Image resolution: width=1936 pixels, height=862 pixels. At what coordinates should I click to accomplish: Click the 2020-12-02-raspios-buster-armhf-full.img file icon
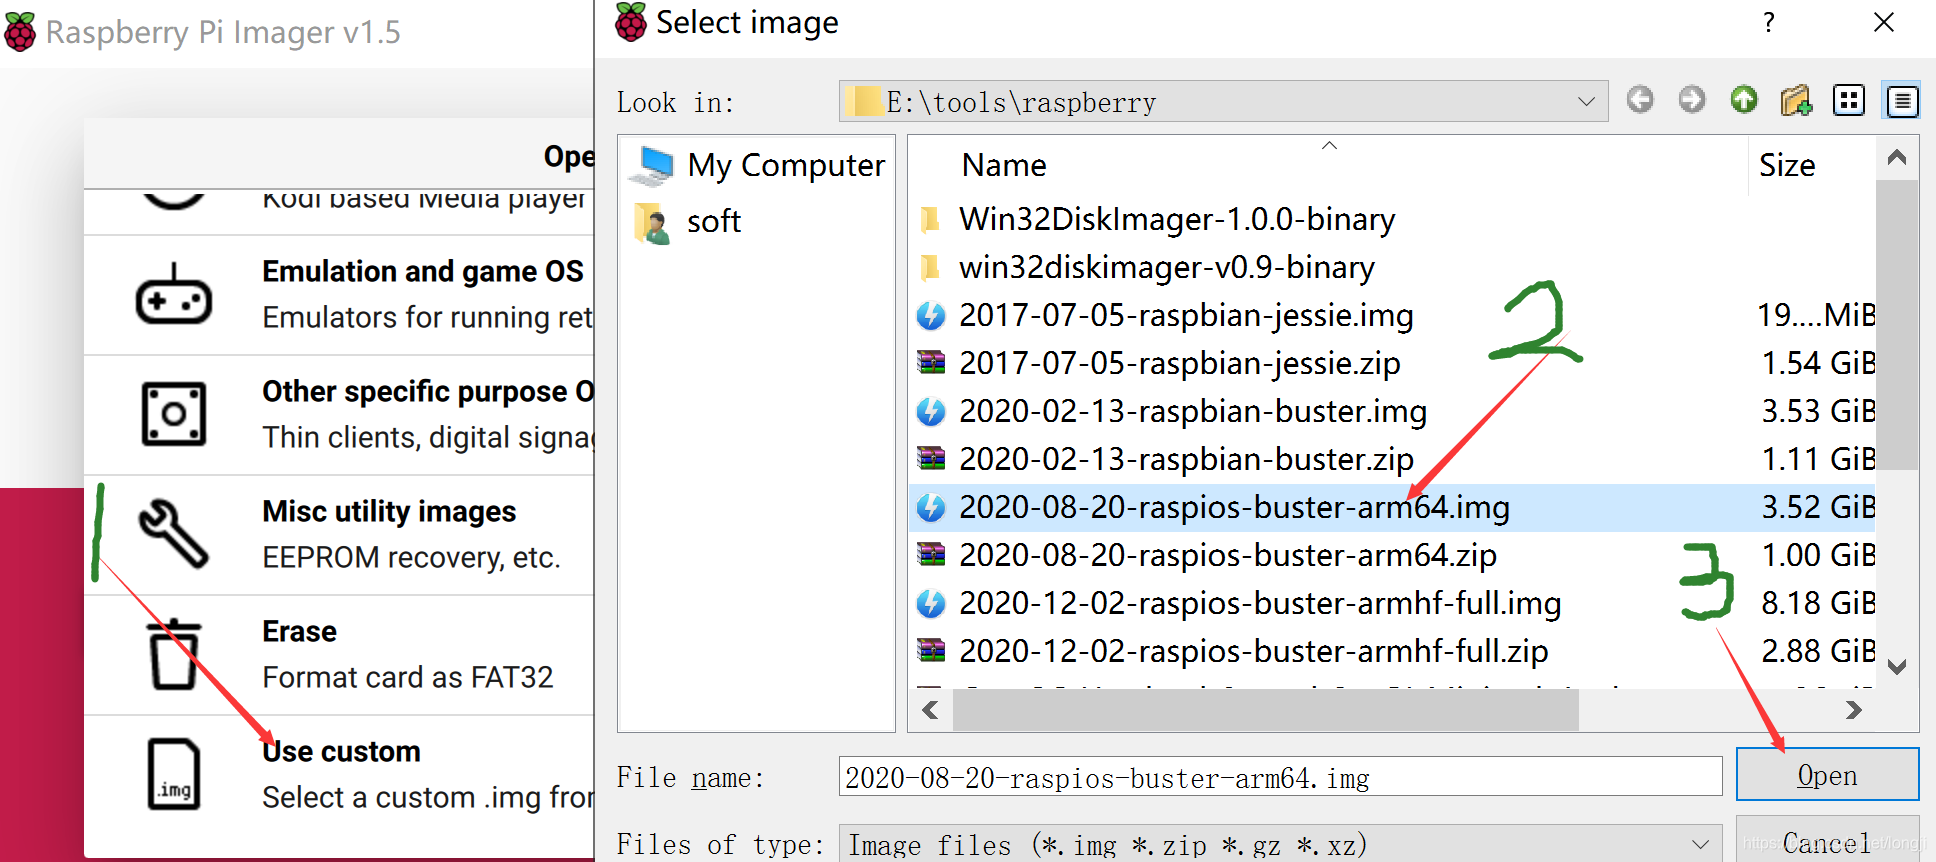click(931, 603)
